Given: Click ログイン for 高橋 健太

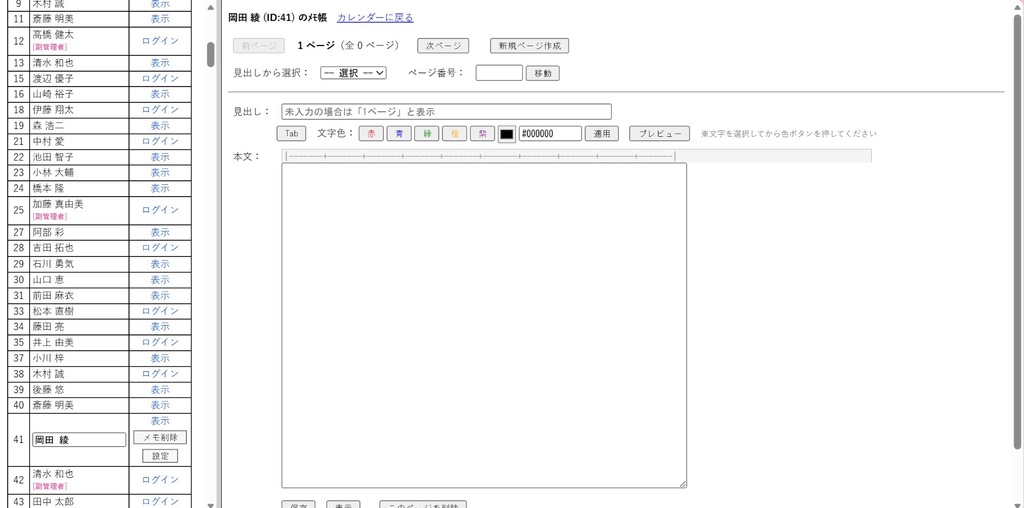Looking at the screenshot, I should click(160, 40).
